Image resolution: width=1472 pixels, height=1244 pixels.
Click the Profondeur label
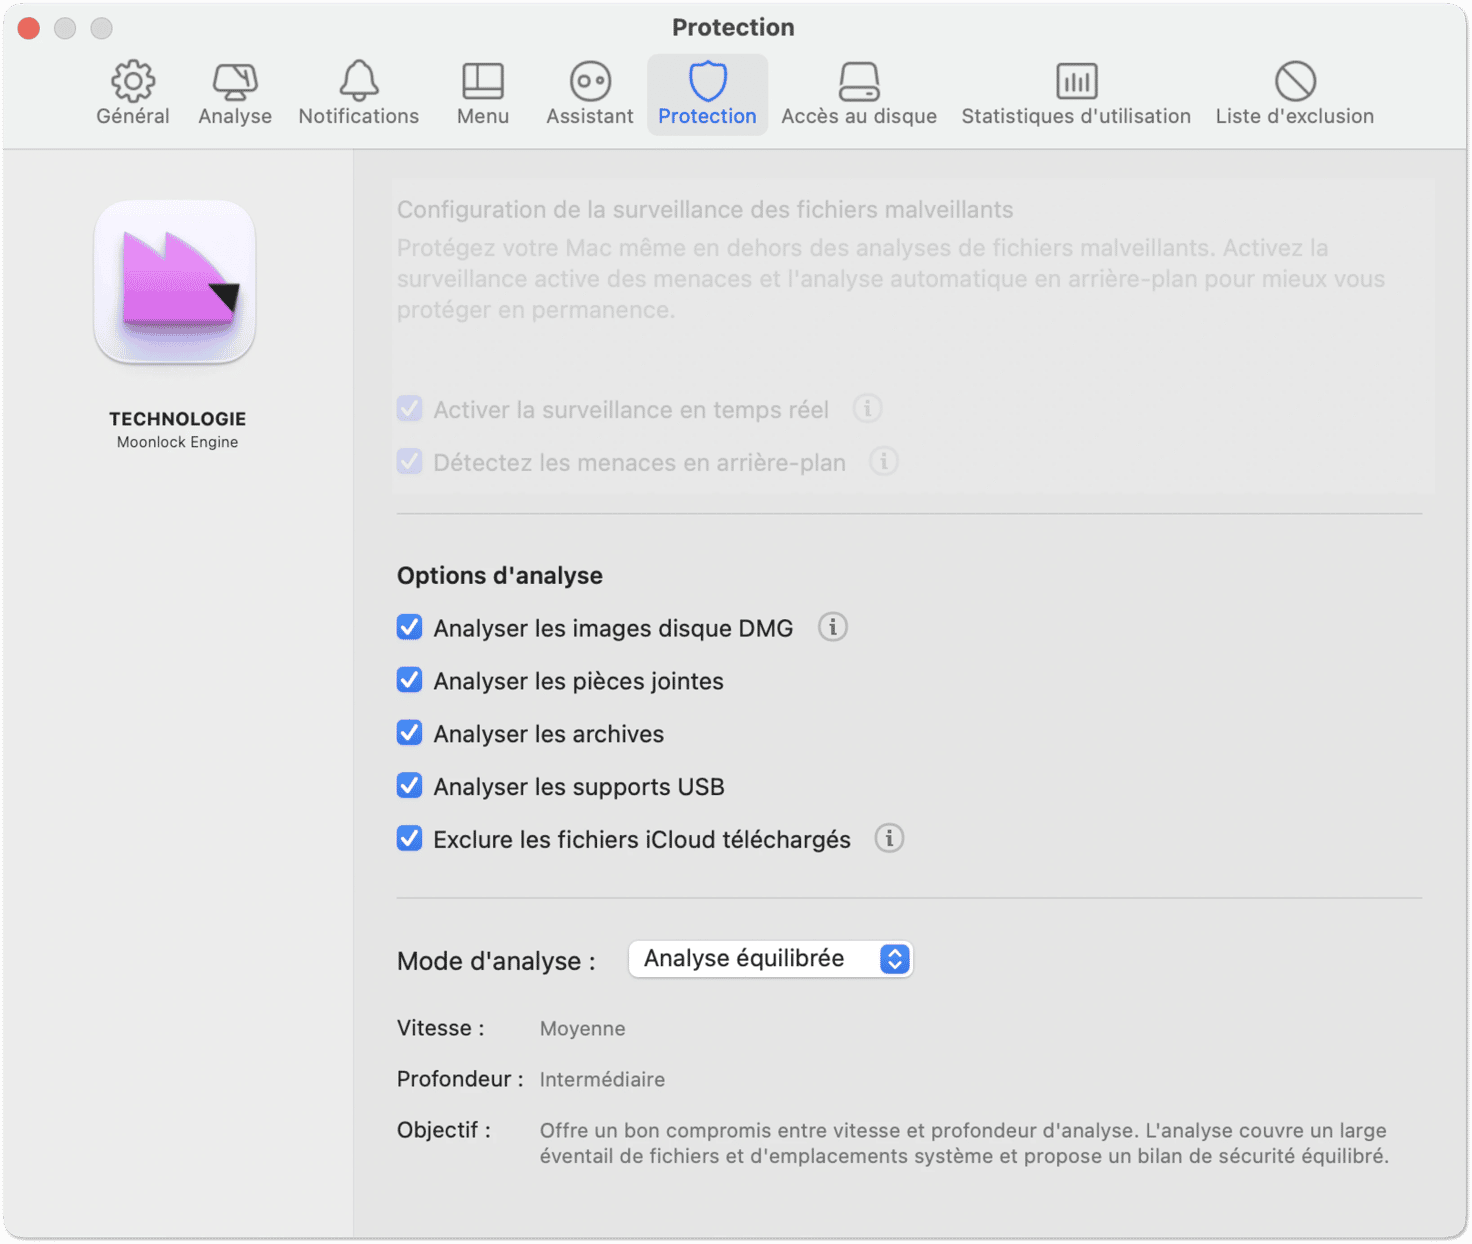click(x=460, y=1079)
